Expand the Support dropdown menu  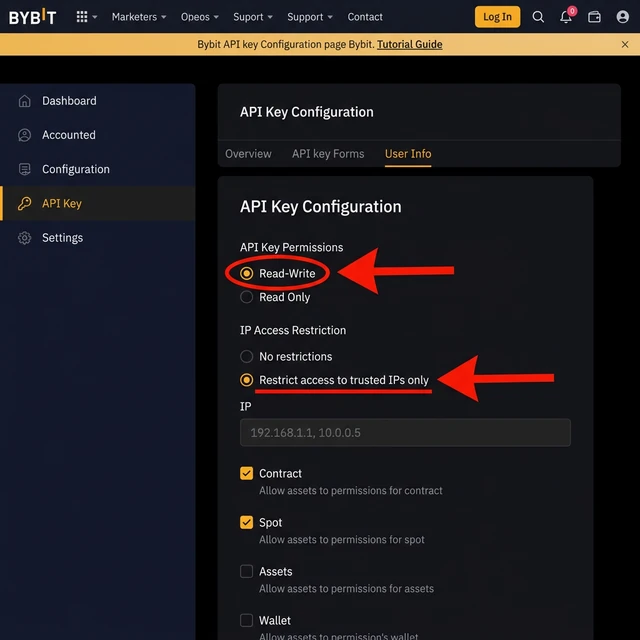click(310, 17)
